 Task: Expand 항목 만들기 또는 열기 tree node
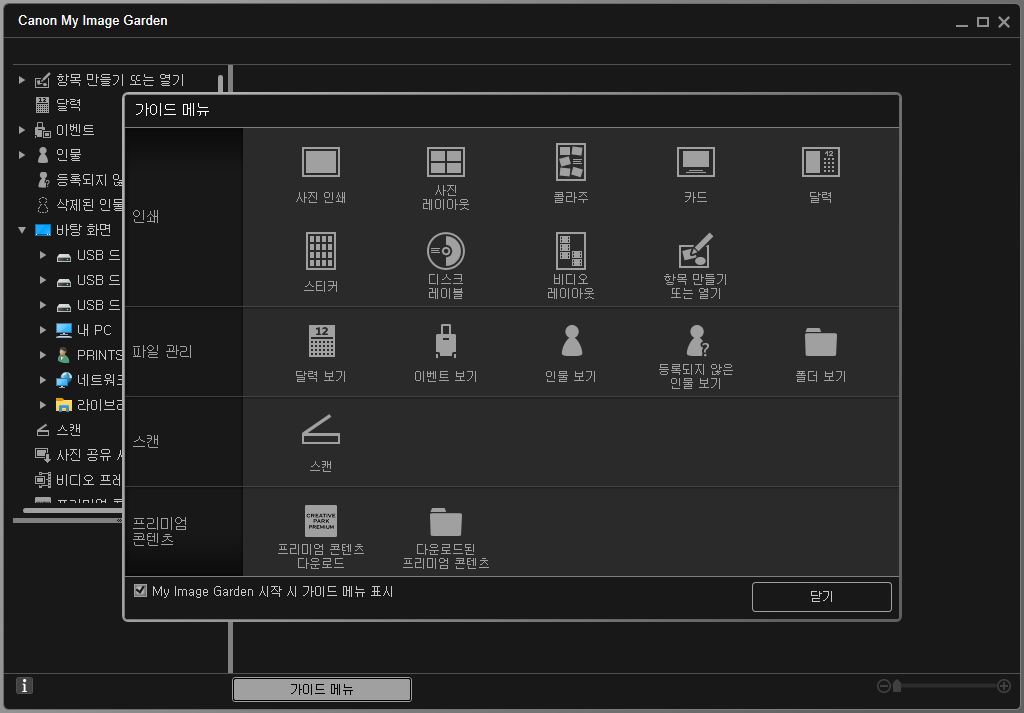point(22,80)
